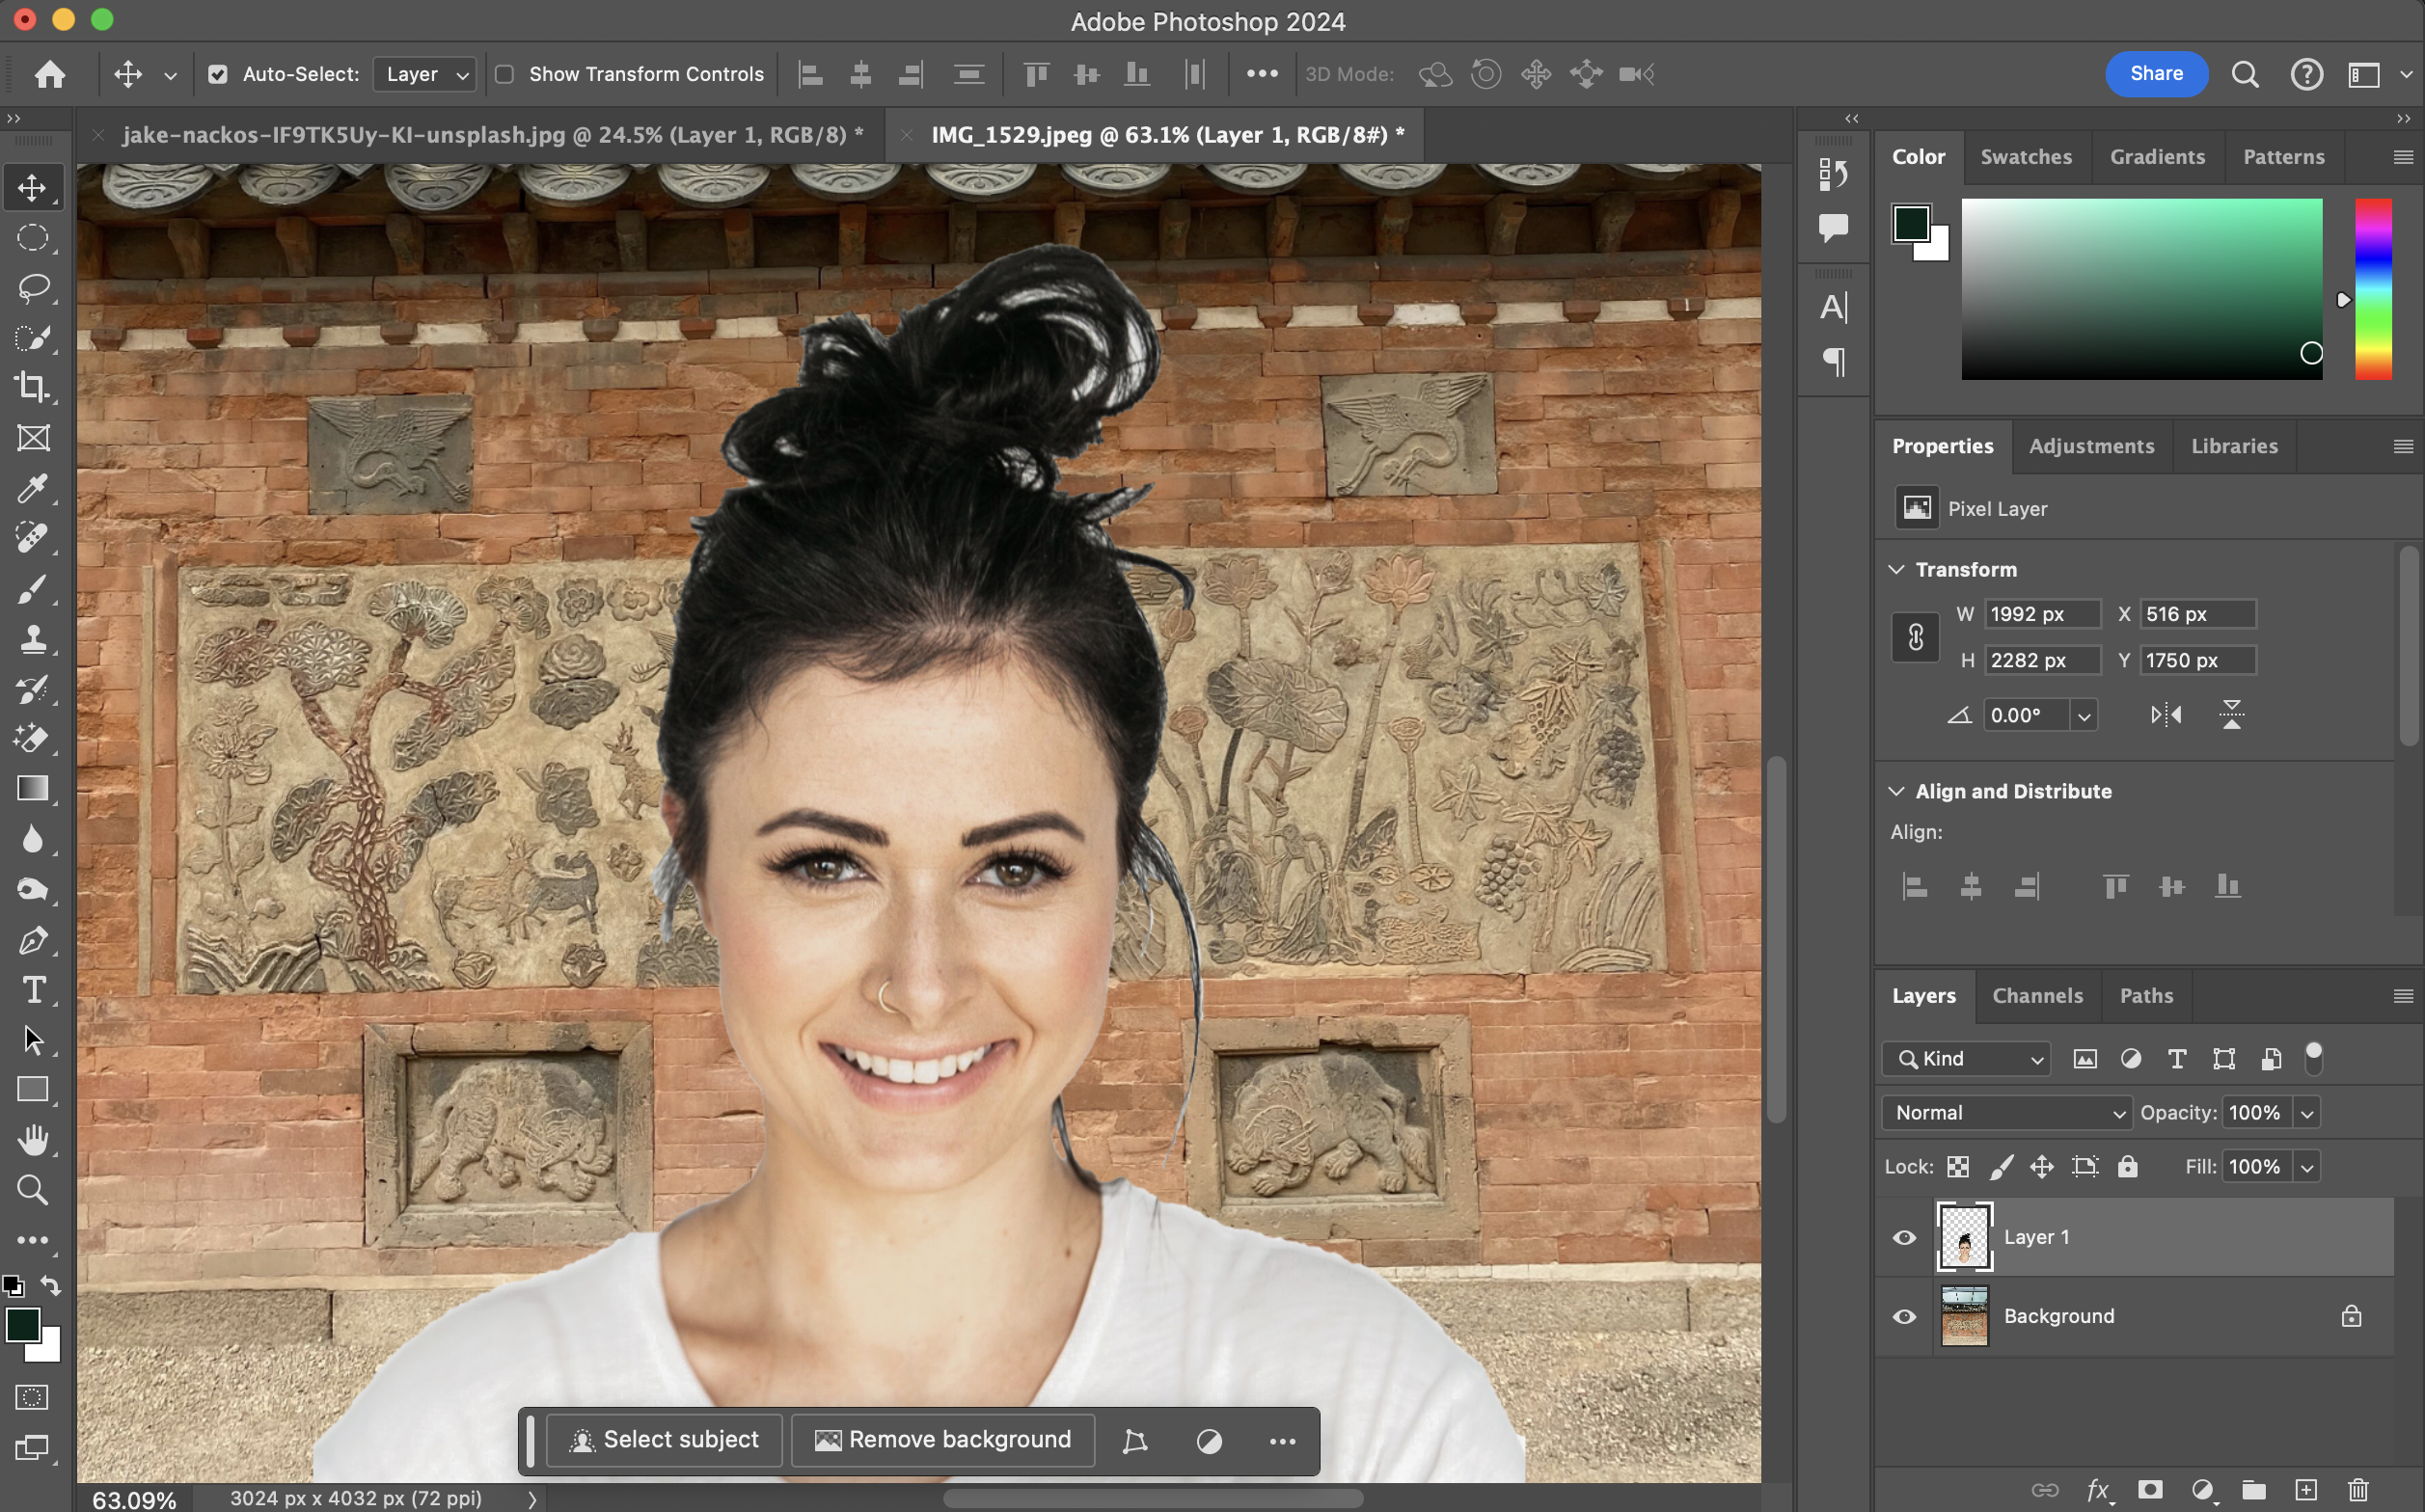Viewport: 2425px width, 1512px height.
Task: Collapse the Align and Distribute section
Action: point(1896,791)
